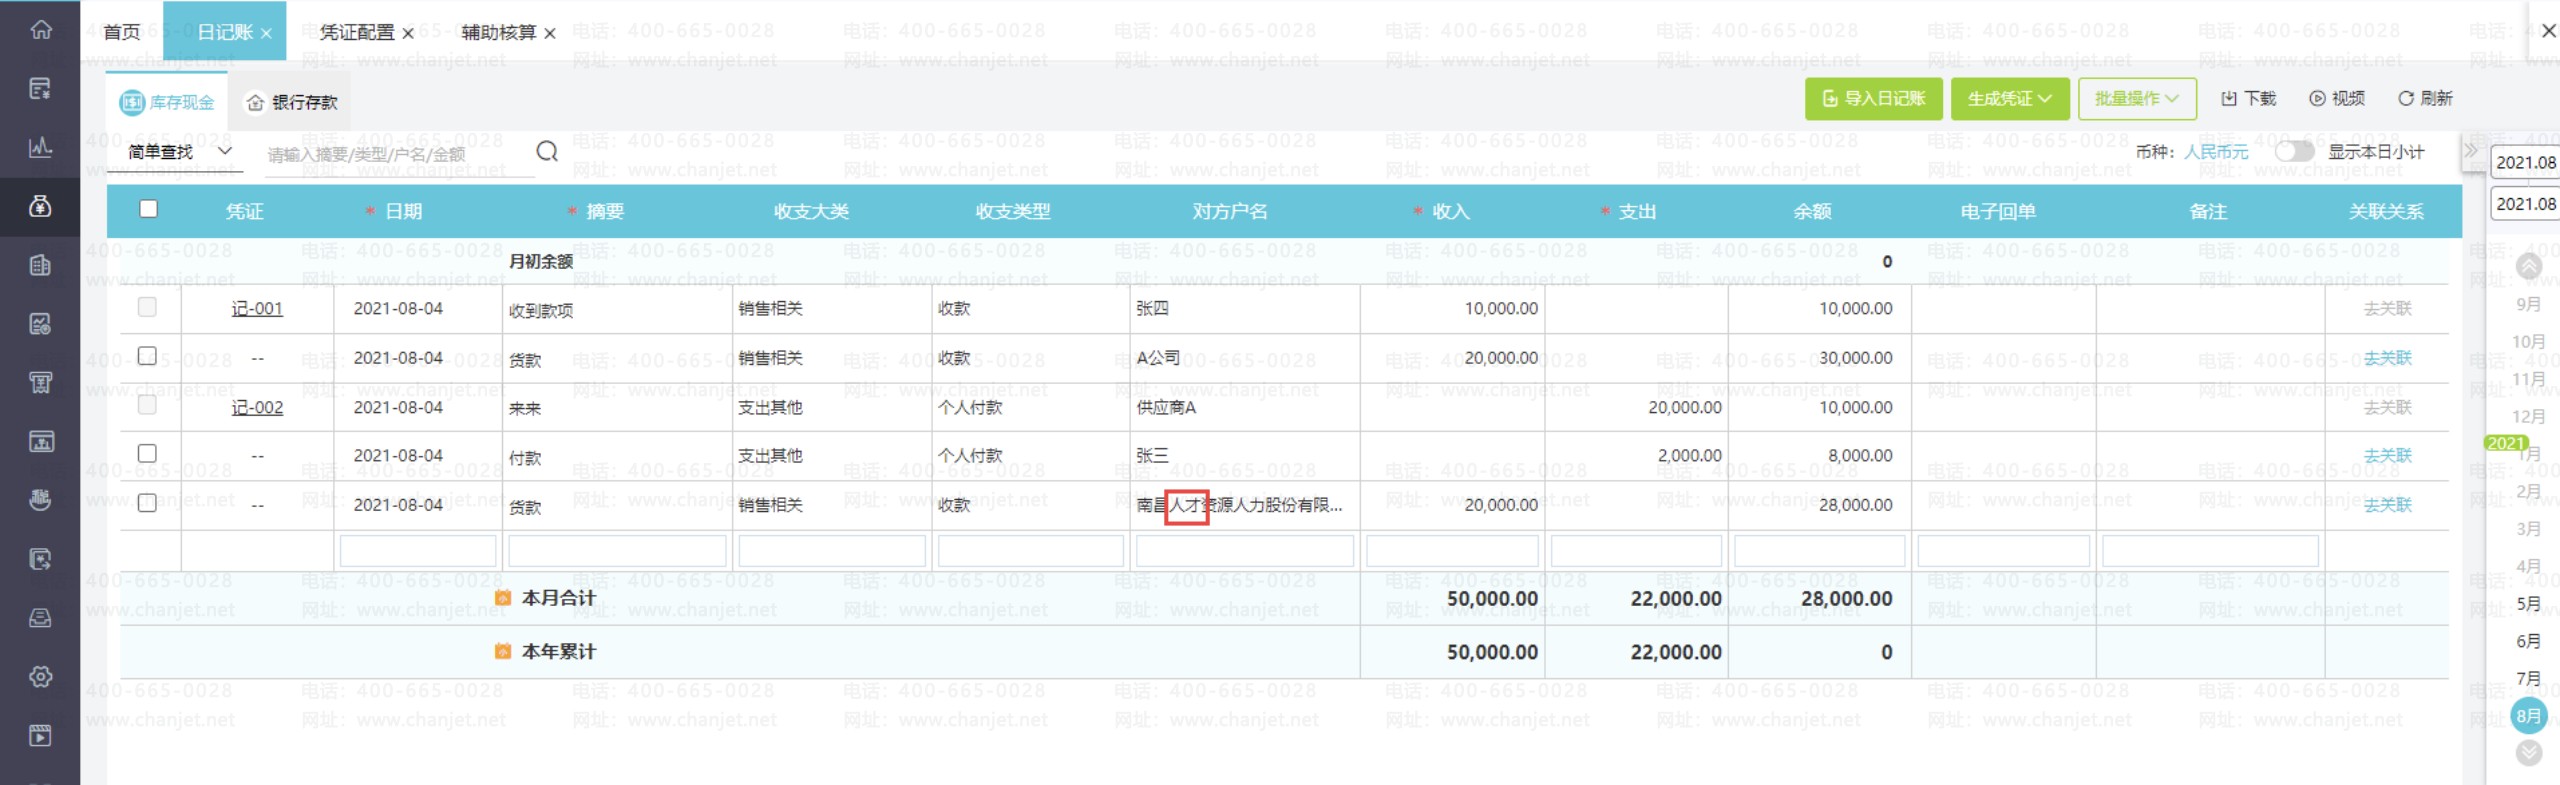The height and width of the screenshot is (785, 2560).
Task: Open the 批量操作 dropdown
Action: (2137, 99)
